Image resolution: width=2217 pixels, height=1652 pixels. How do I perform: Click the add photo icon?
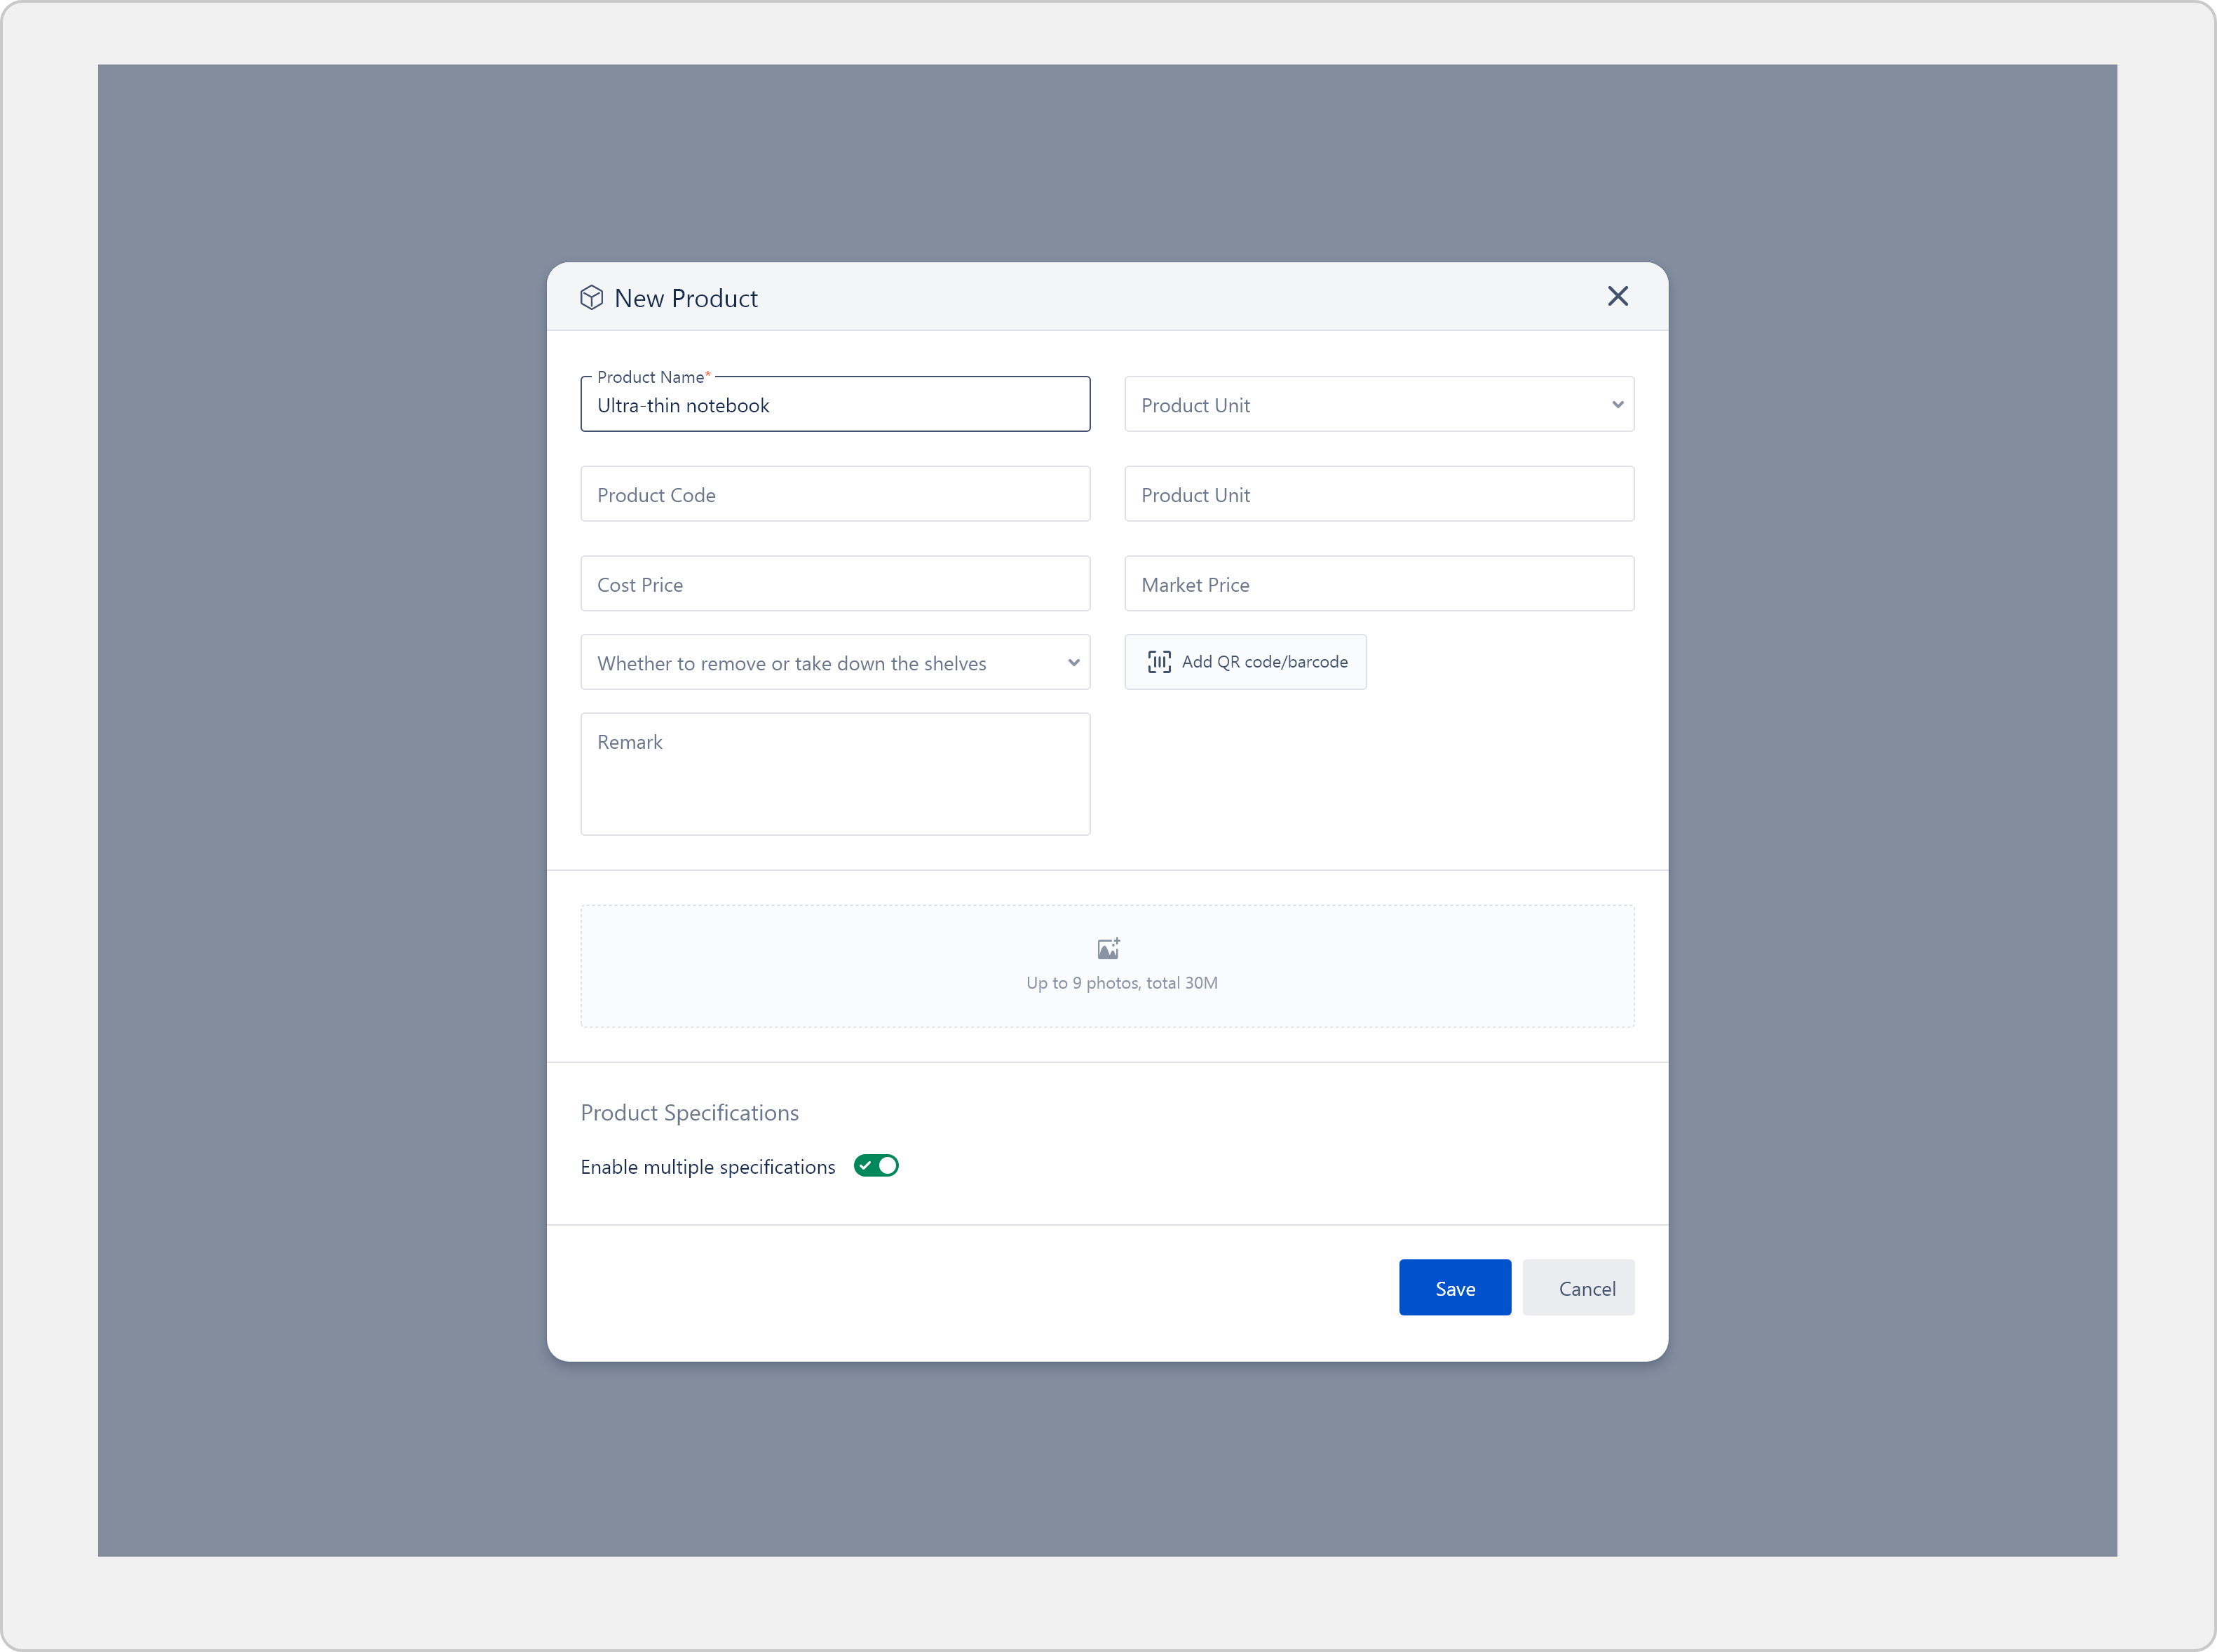(1108, 948)
